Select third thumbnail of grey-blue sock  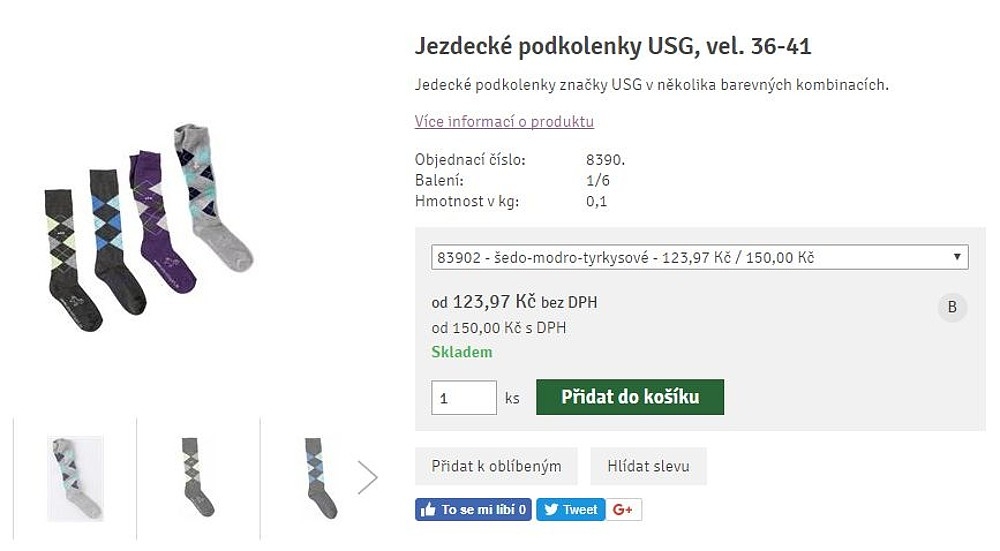pyautogui.click(x=320, y=478)
